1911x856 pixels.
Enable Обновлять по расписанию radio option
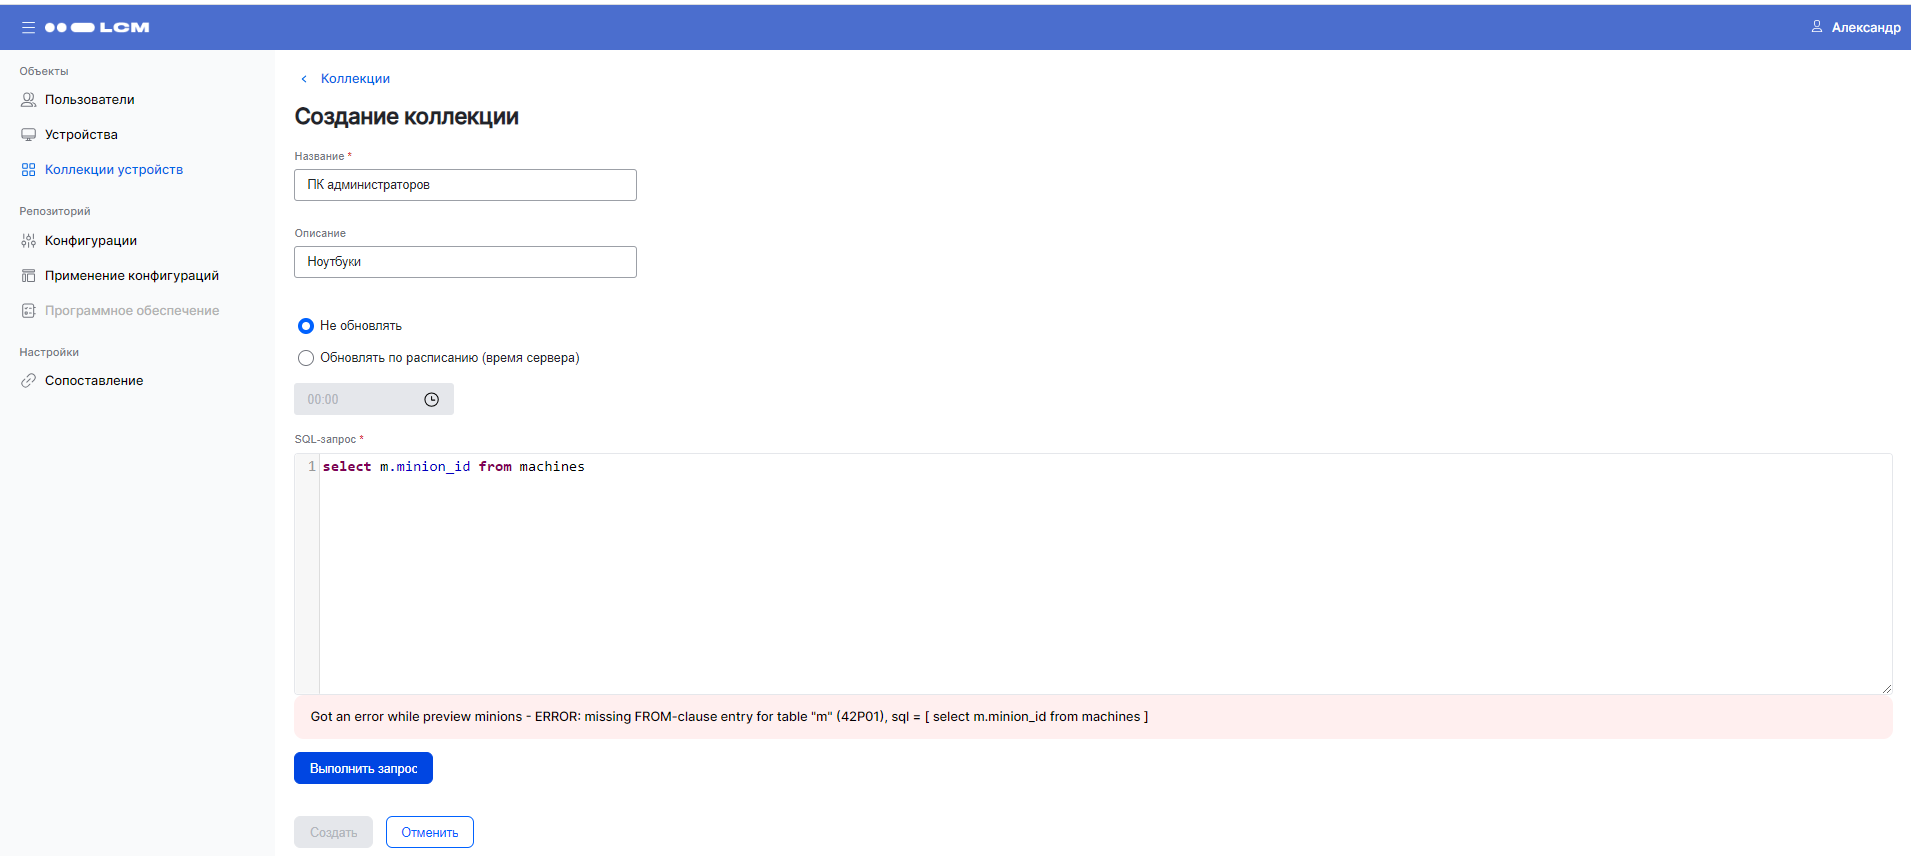306,358
